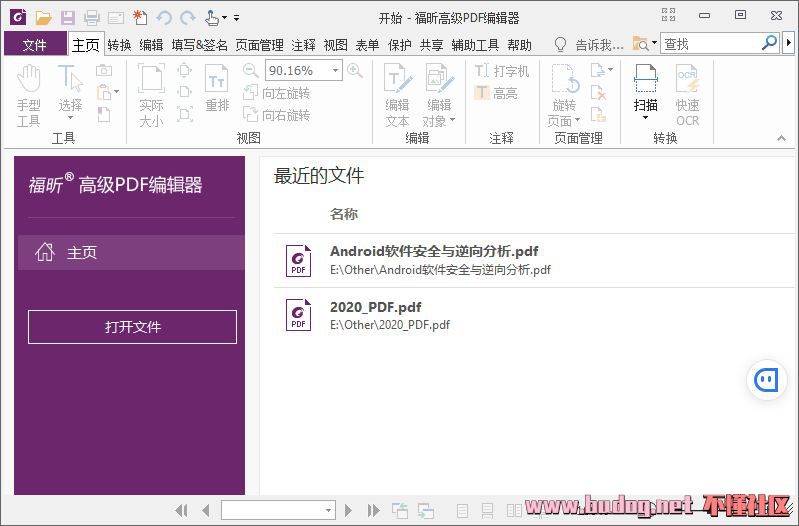Click the Edit Text (编辑文本) icon
This screenshot has height=526, width=799.
pos(397,95)
